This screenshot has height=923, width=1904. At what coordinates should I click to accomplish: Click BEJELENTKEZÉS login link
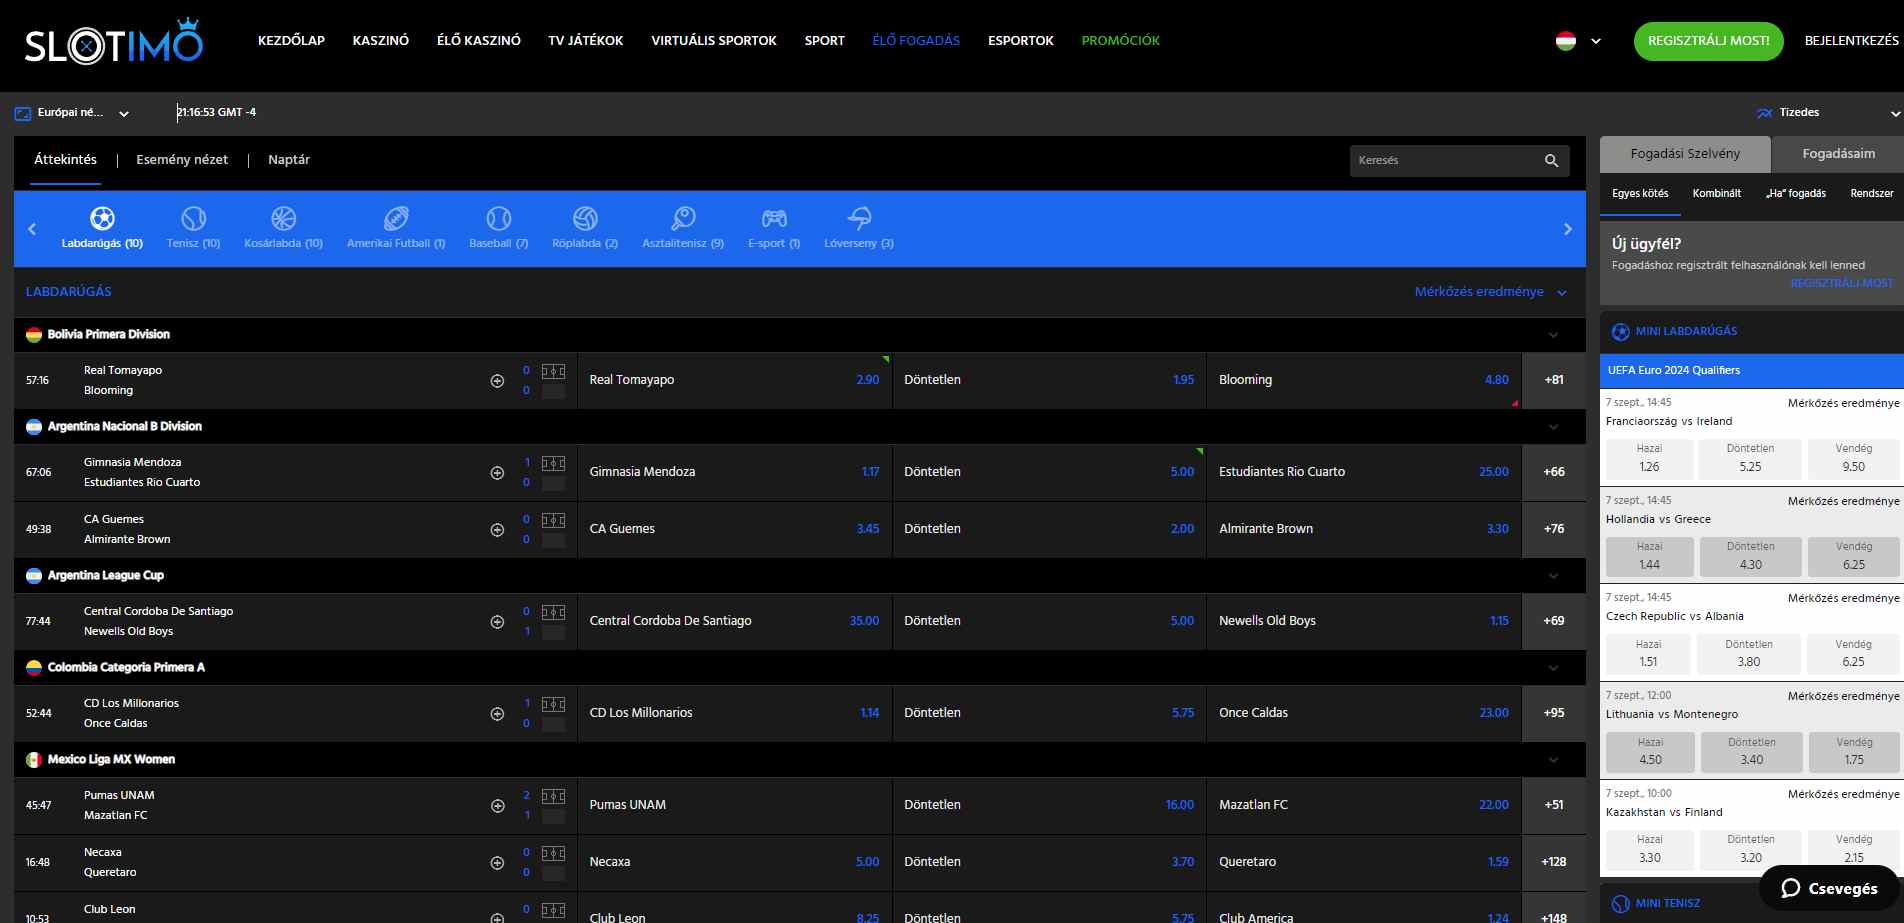pyautogui.click(x=1852, y=41)
